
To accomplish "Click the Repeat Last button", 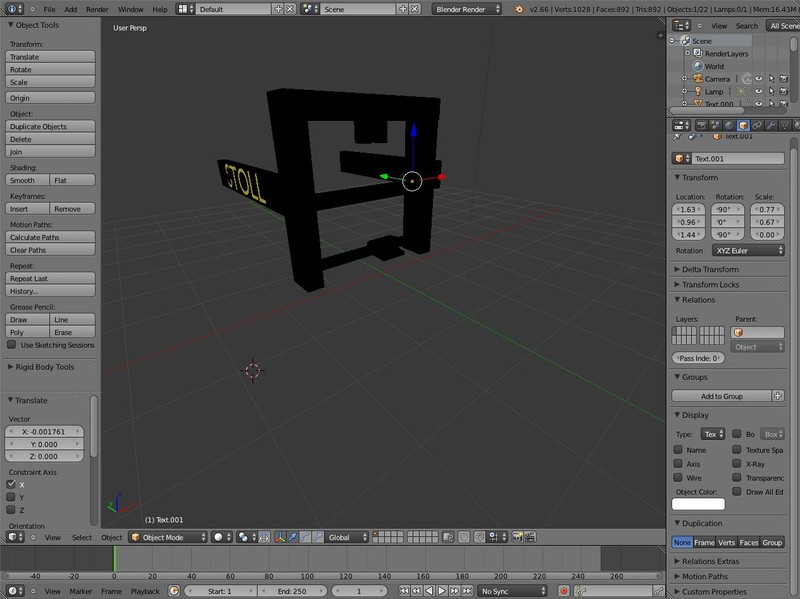I will pyautogui.click(x=51, y=278).
